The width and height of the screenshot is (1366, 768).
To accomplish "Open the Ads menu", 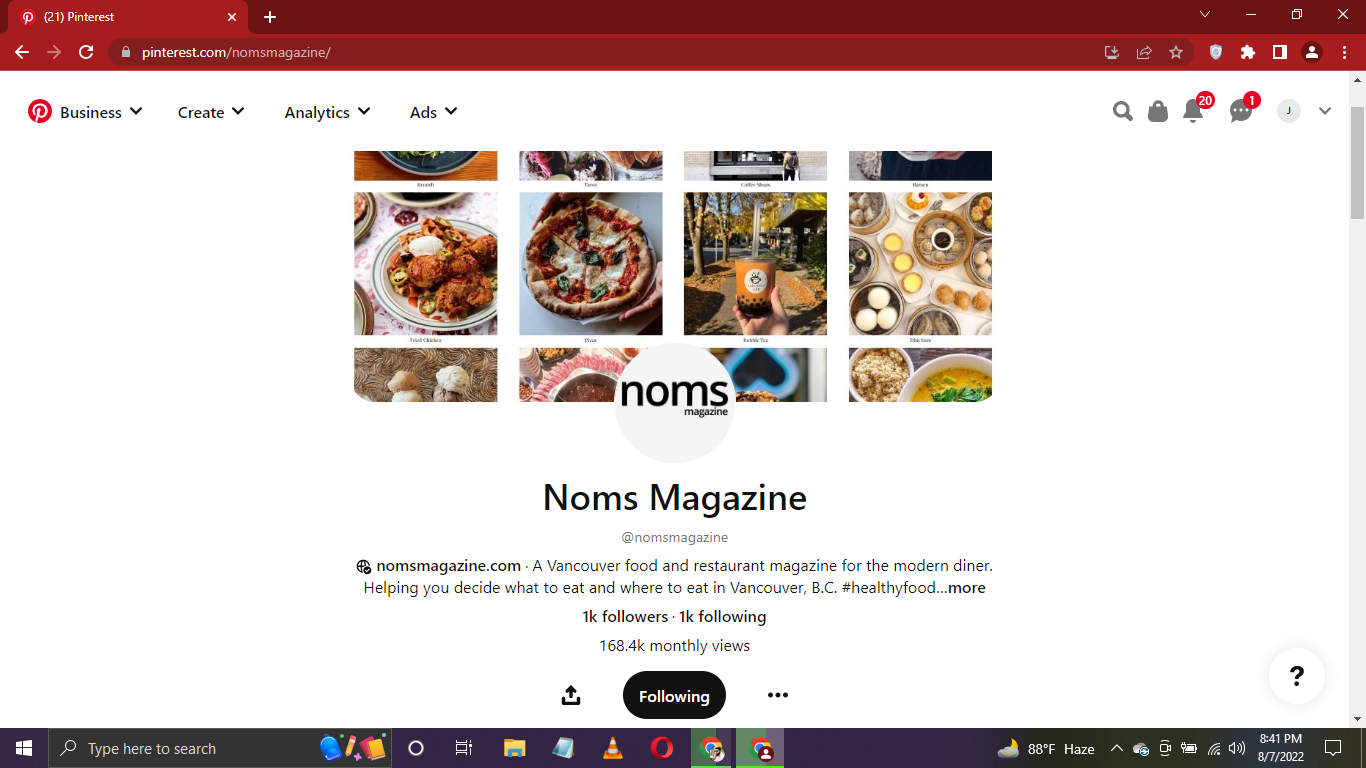I will 433,112.
